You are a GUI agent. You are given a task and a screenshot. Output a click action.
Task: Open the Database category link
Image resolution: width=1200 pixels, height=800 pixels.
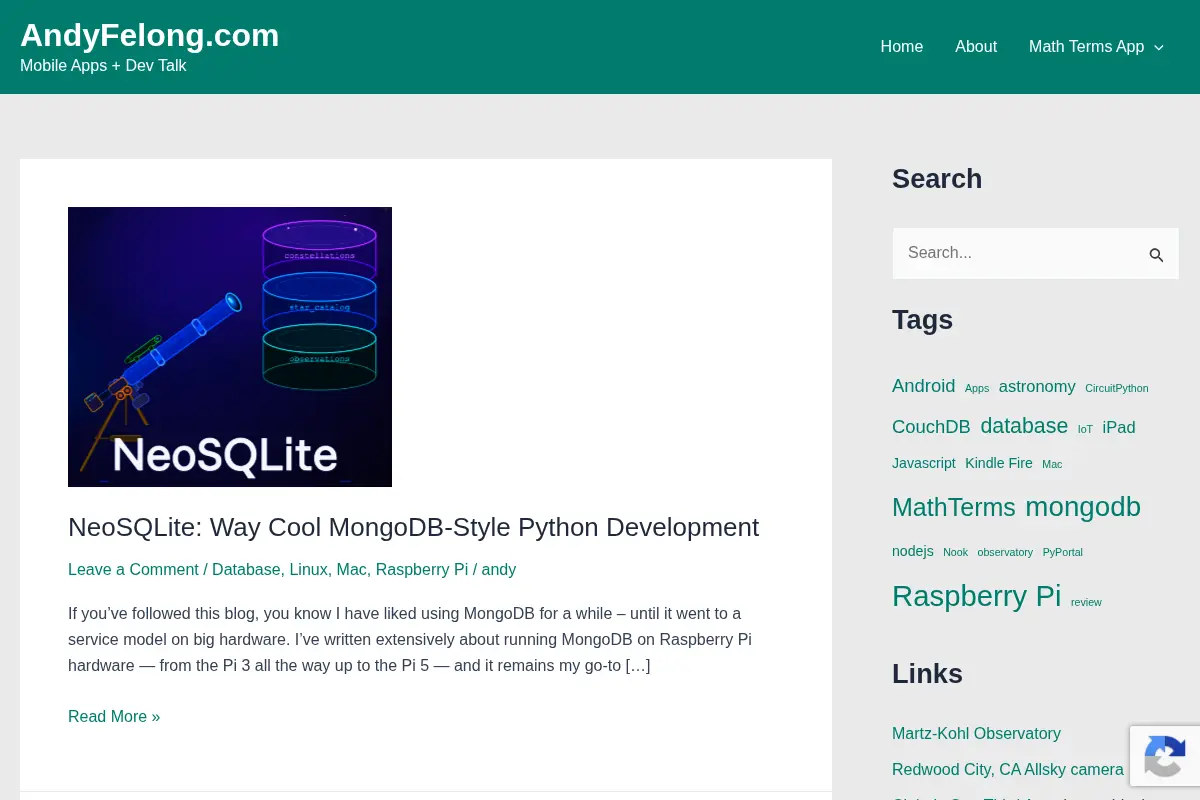(246, 569)
